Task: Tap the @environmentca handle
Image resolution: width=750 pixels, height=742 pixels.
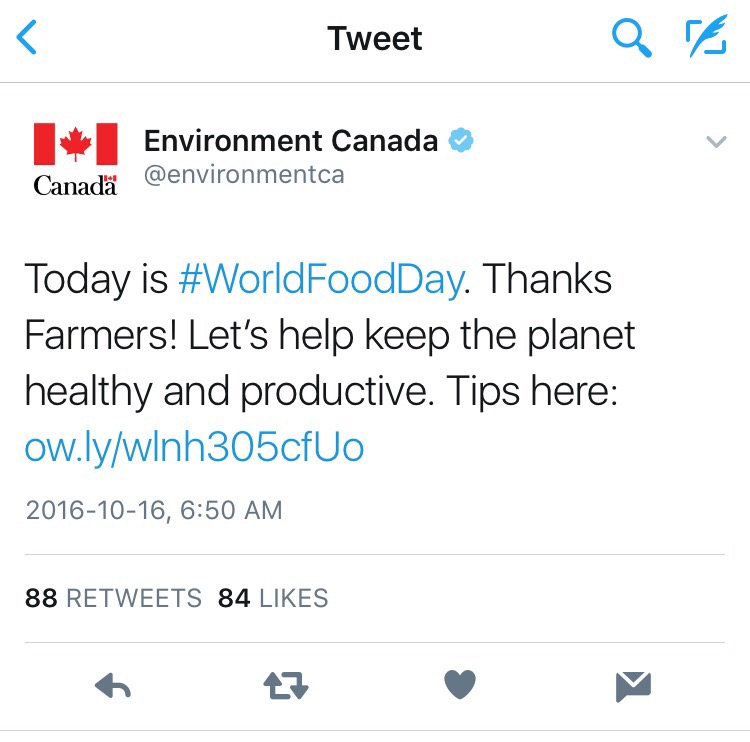Action: (244, 175)
